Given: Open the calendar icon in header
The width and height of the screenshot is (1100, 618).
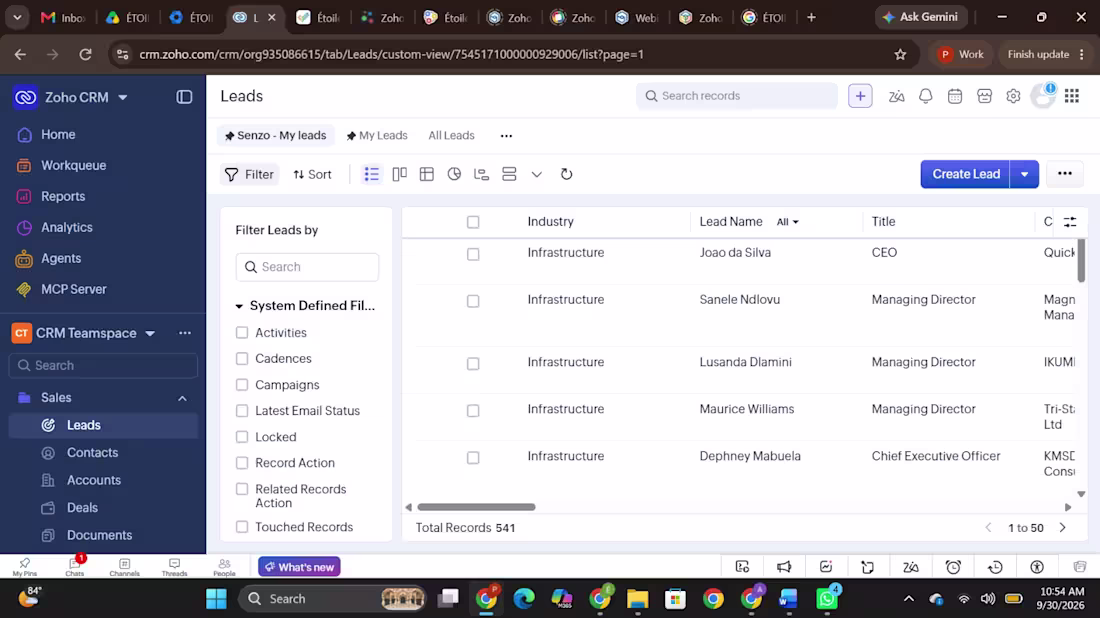Looking at the screenshot, I should click(955, 96).
